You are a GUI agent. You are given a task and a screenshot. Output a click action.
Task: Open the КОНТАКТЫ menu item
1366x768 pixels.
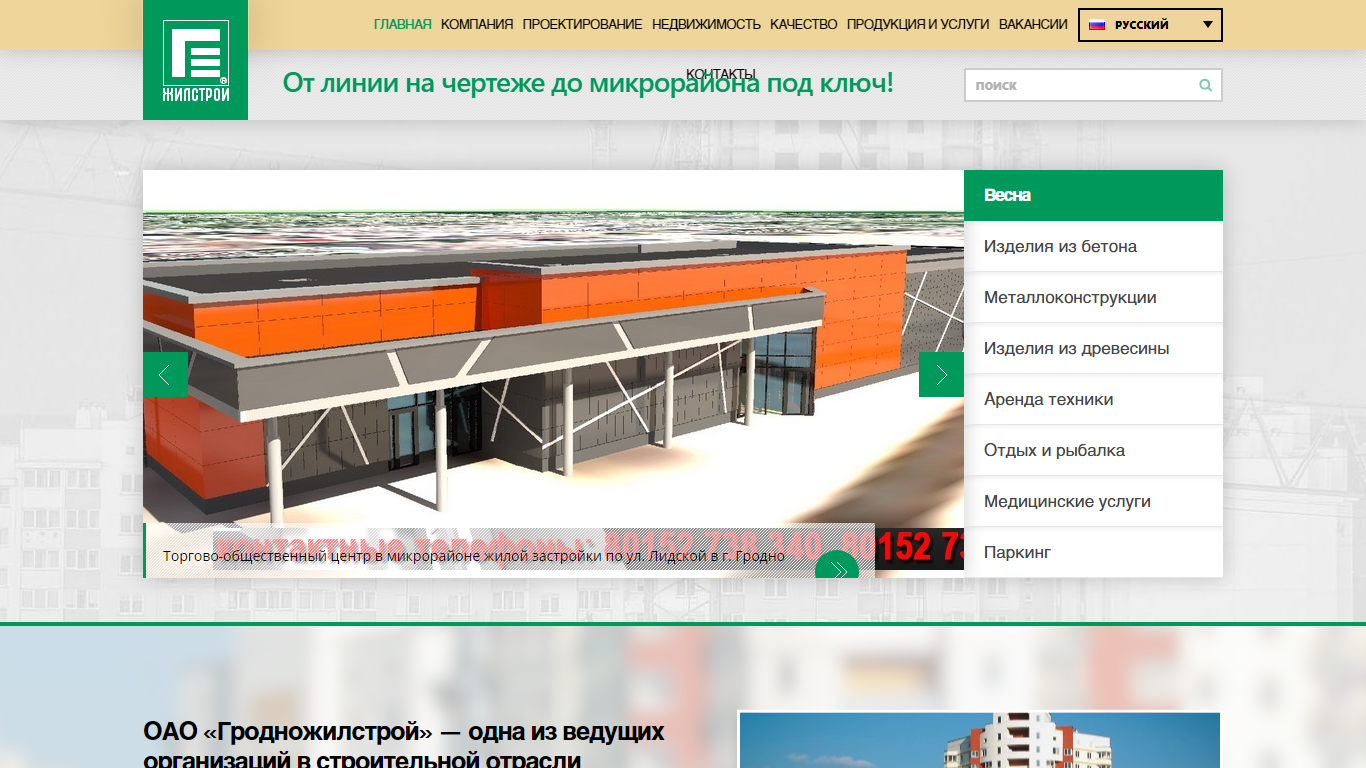[721, 74]
